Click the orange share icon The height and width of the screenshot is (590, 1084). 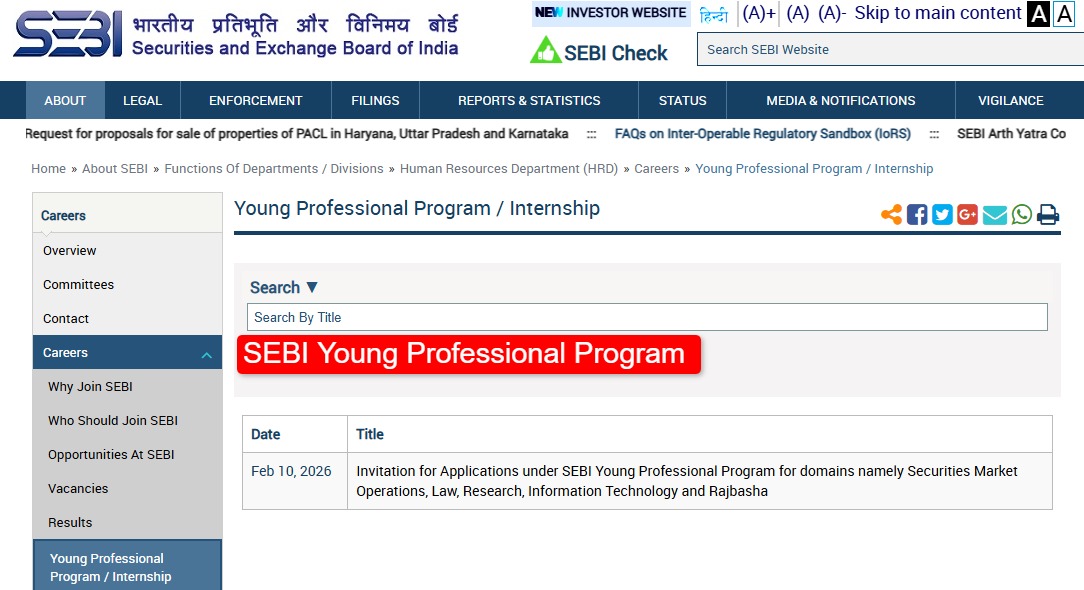(x=891, y=215)
